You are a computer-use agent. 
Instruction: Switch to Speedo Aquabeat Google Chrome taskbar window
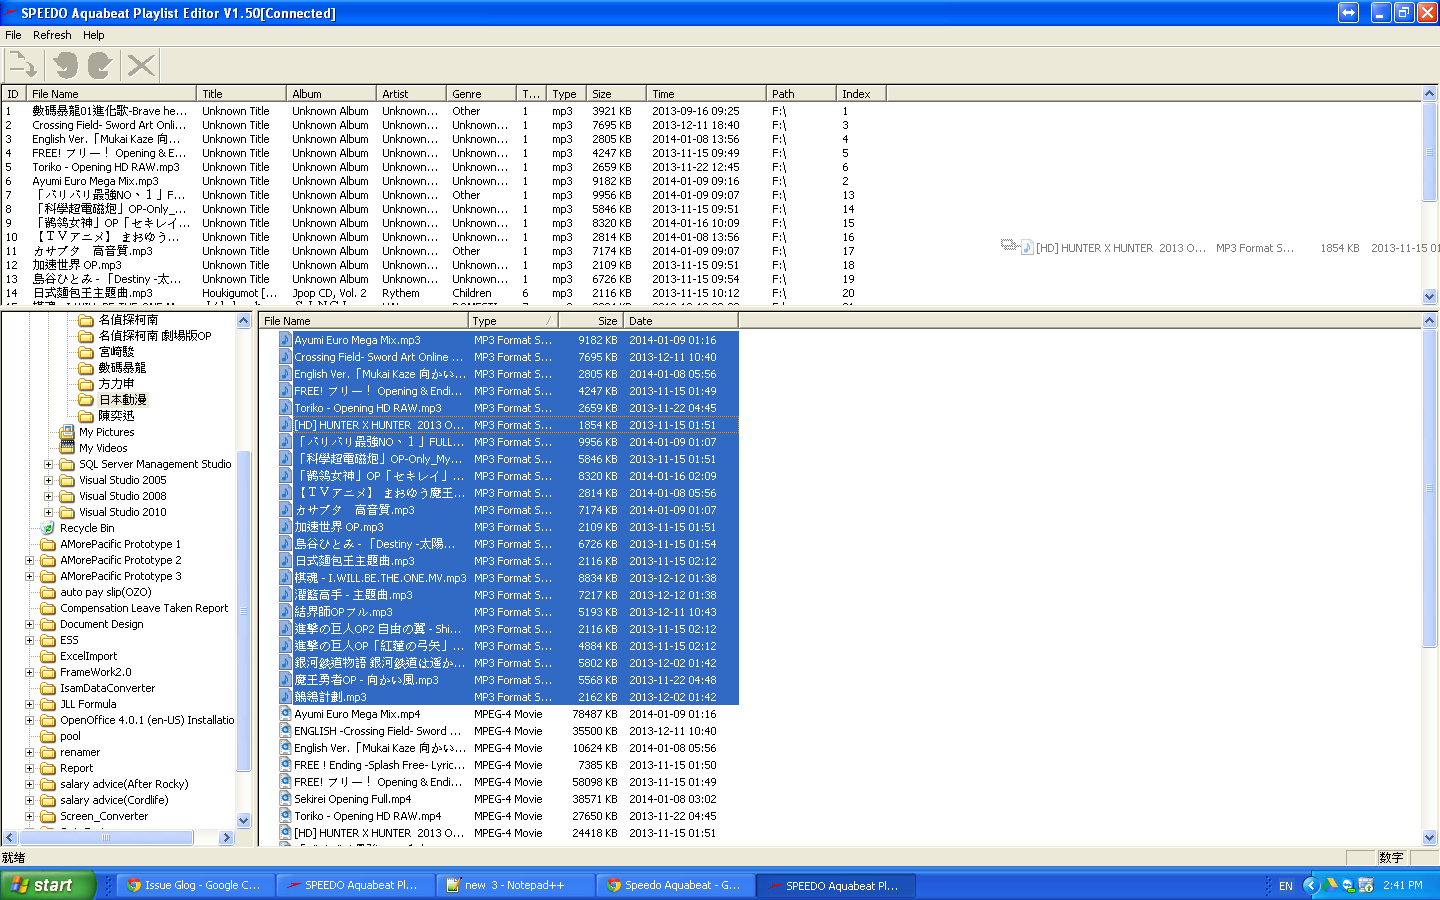click(674, 885)
